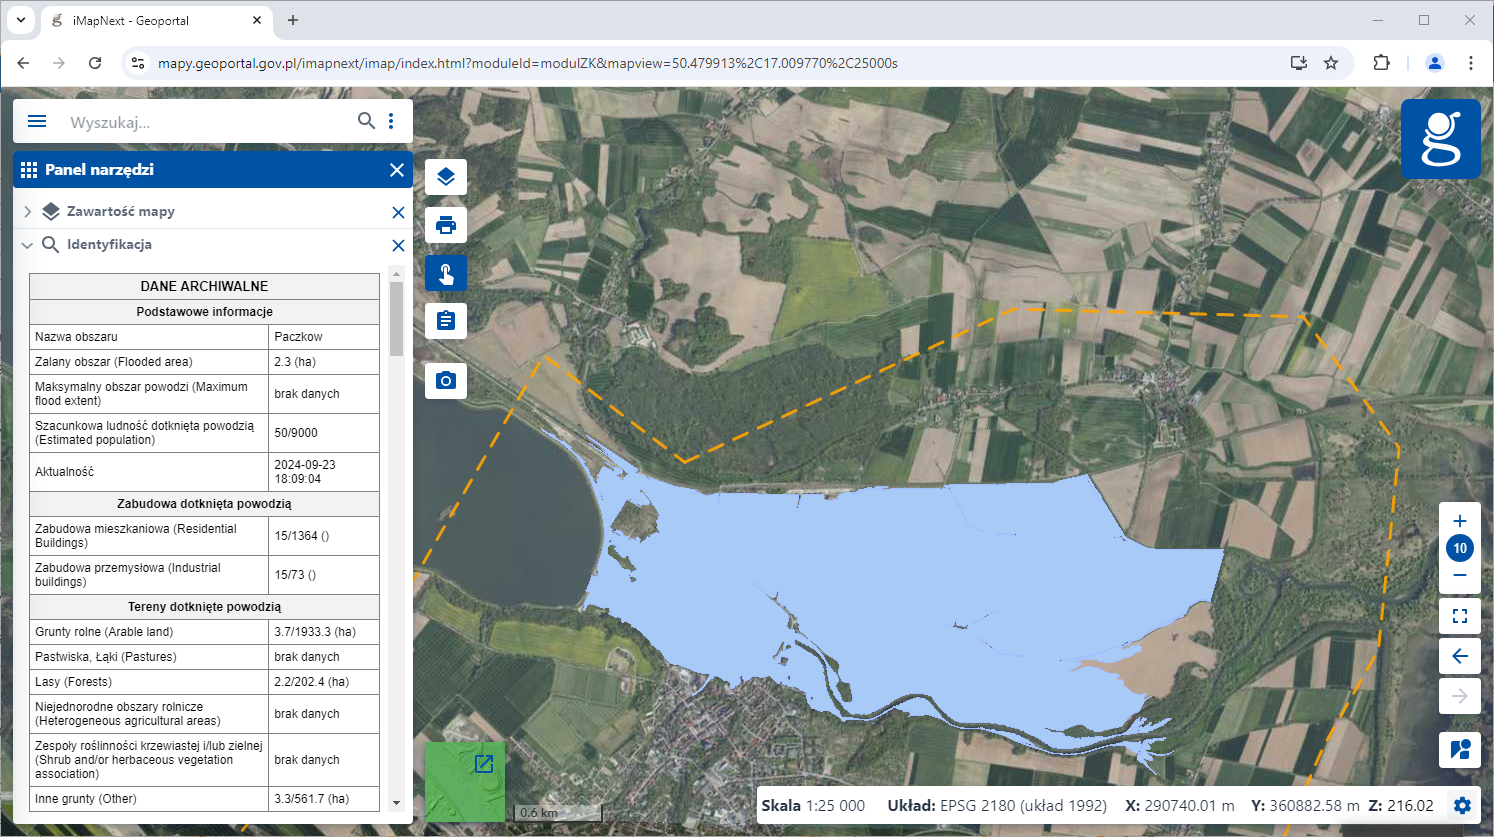Image resolution: width=1494 pixels, height=837 pixels.
Task: Open coordinate settings gear icon
Action: [1462, 806]
